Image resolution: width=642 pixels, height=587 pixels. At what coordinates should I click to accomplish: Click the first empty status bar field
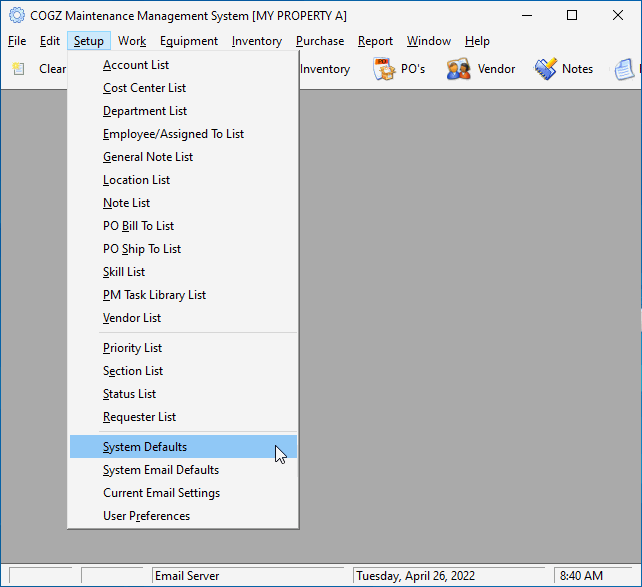(x=41, y=576)
